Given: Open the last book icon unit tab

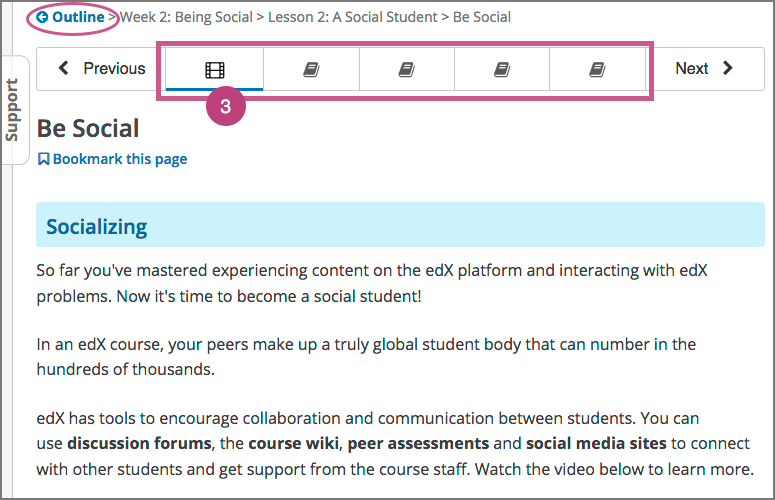Looking at the screenshot, I should [597, 70].
